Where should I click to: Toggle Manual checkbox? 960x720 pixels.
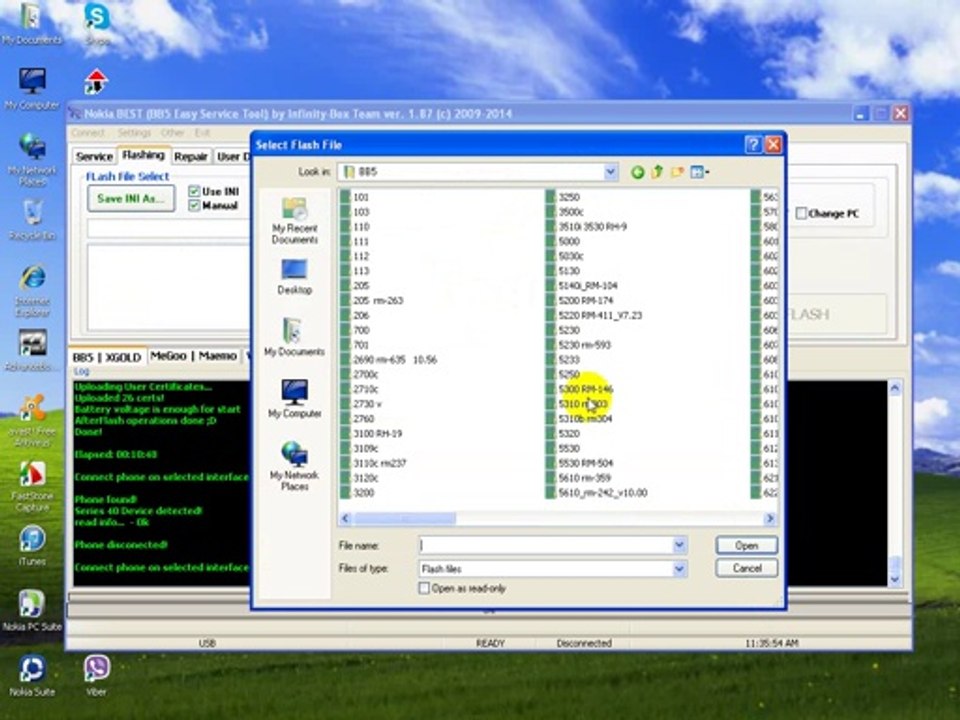click(195, 206)
